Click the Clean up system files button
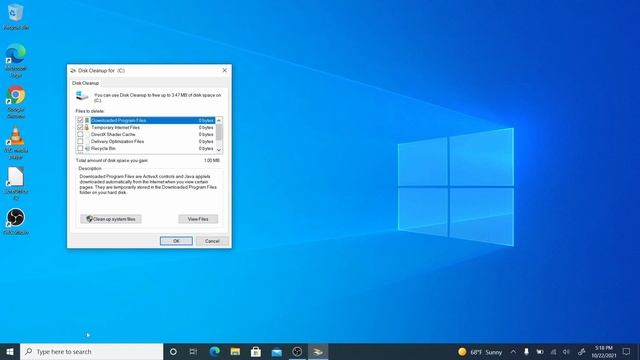 pos(111,219)
